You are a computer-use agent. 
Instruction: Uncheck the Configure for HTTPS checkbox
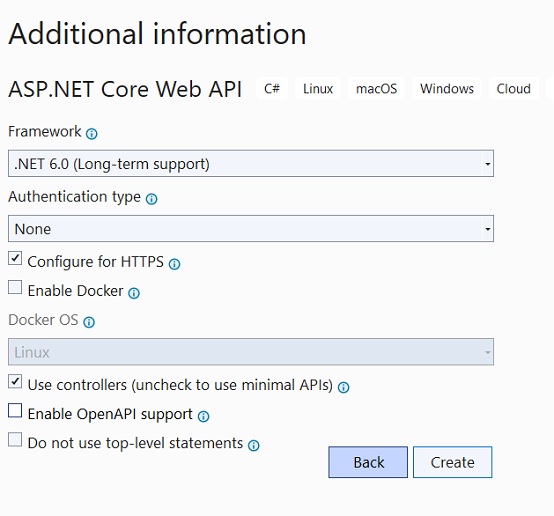coord(15,258)
